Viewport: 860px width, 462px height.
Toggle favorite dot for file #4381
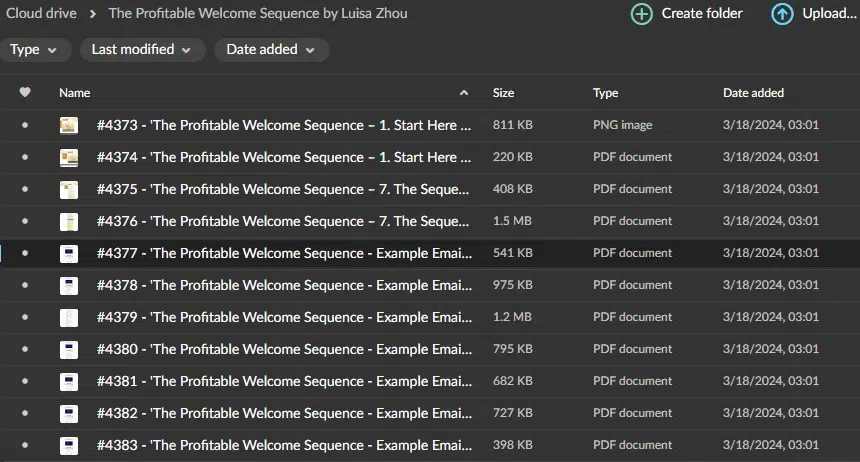pos(25,381)
